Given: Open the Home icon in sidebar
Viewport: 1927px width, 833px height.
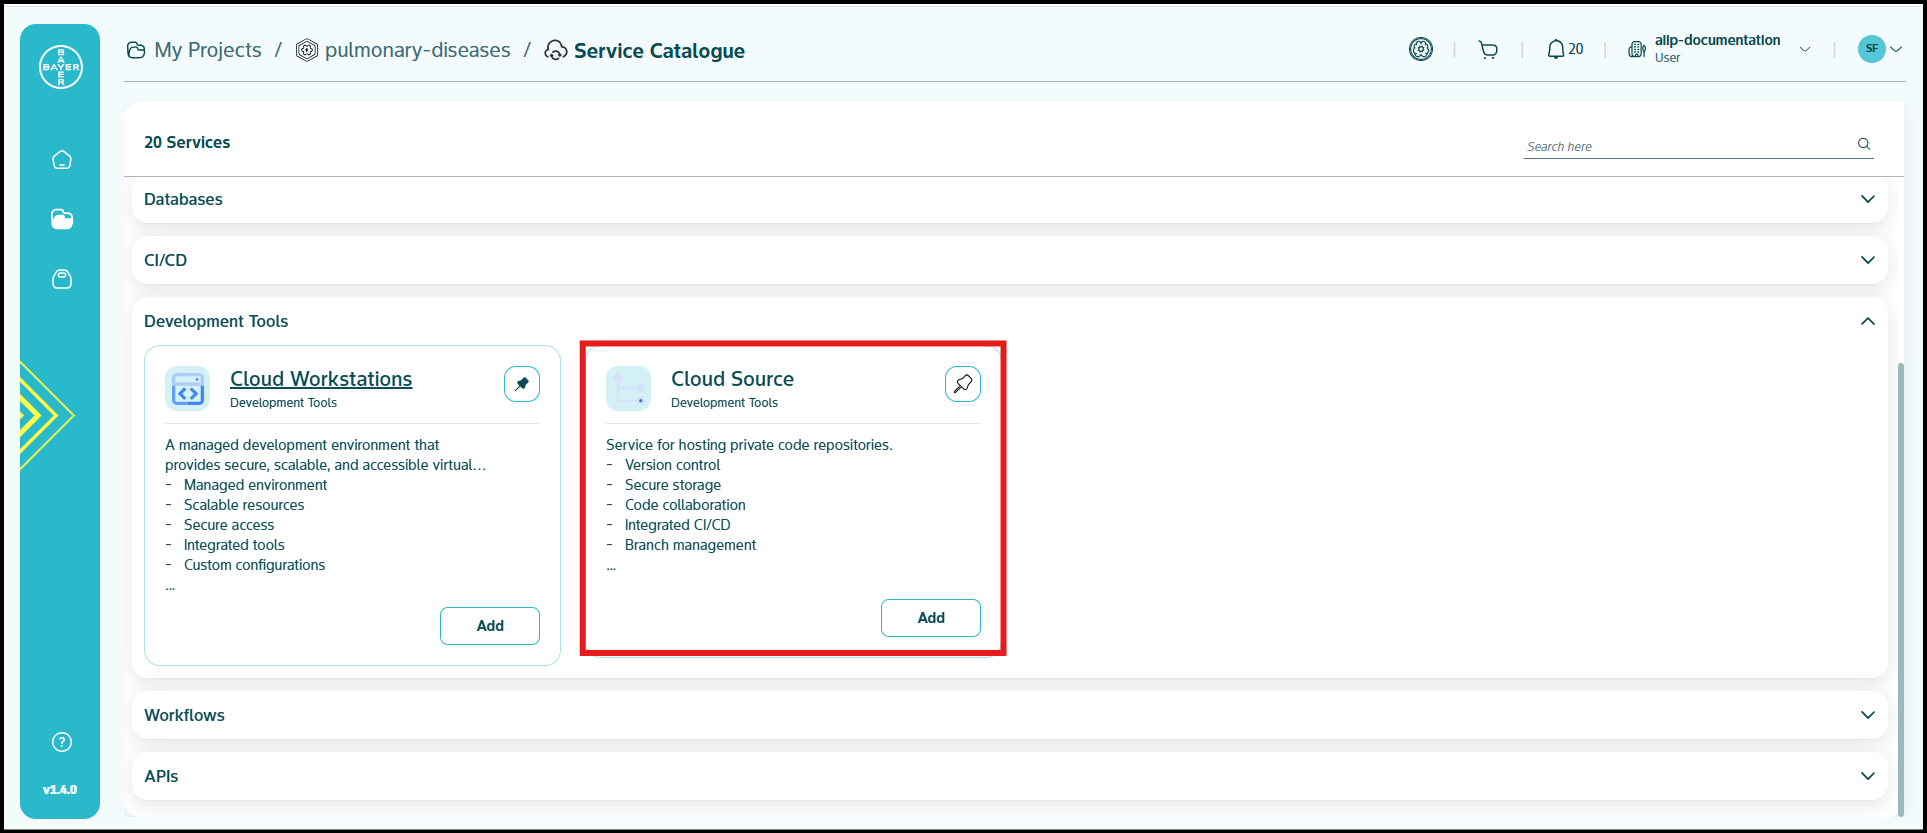Looking at the screenshot, I should coord(62,160).
